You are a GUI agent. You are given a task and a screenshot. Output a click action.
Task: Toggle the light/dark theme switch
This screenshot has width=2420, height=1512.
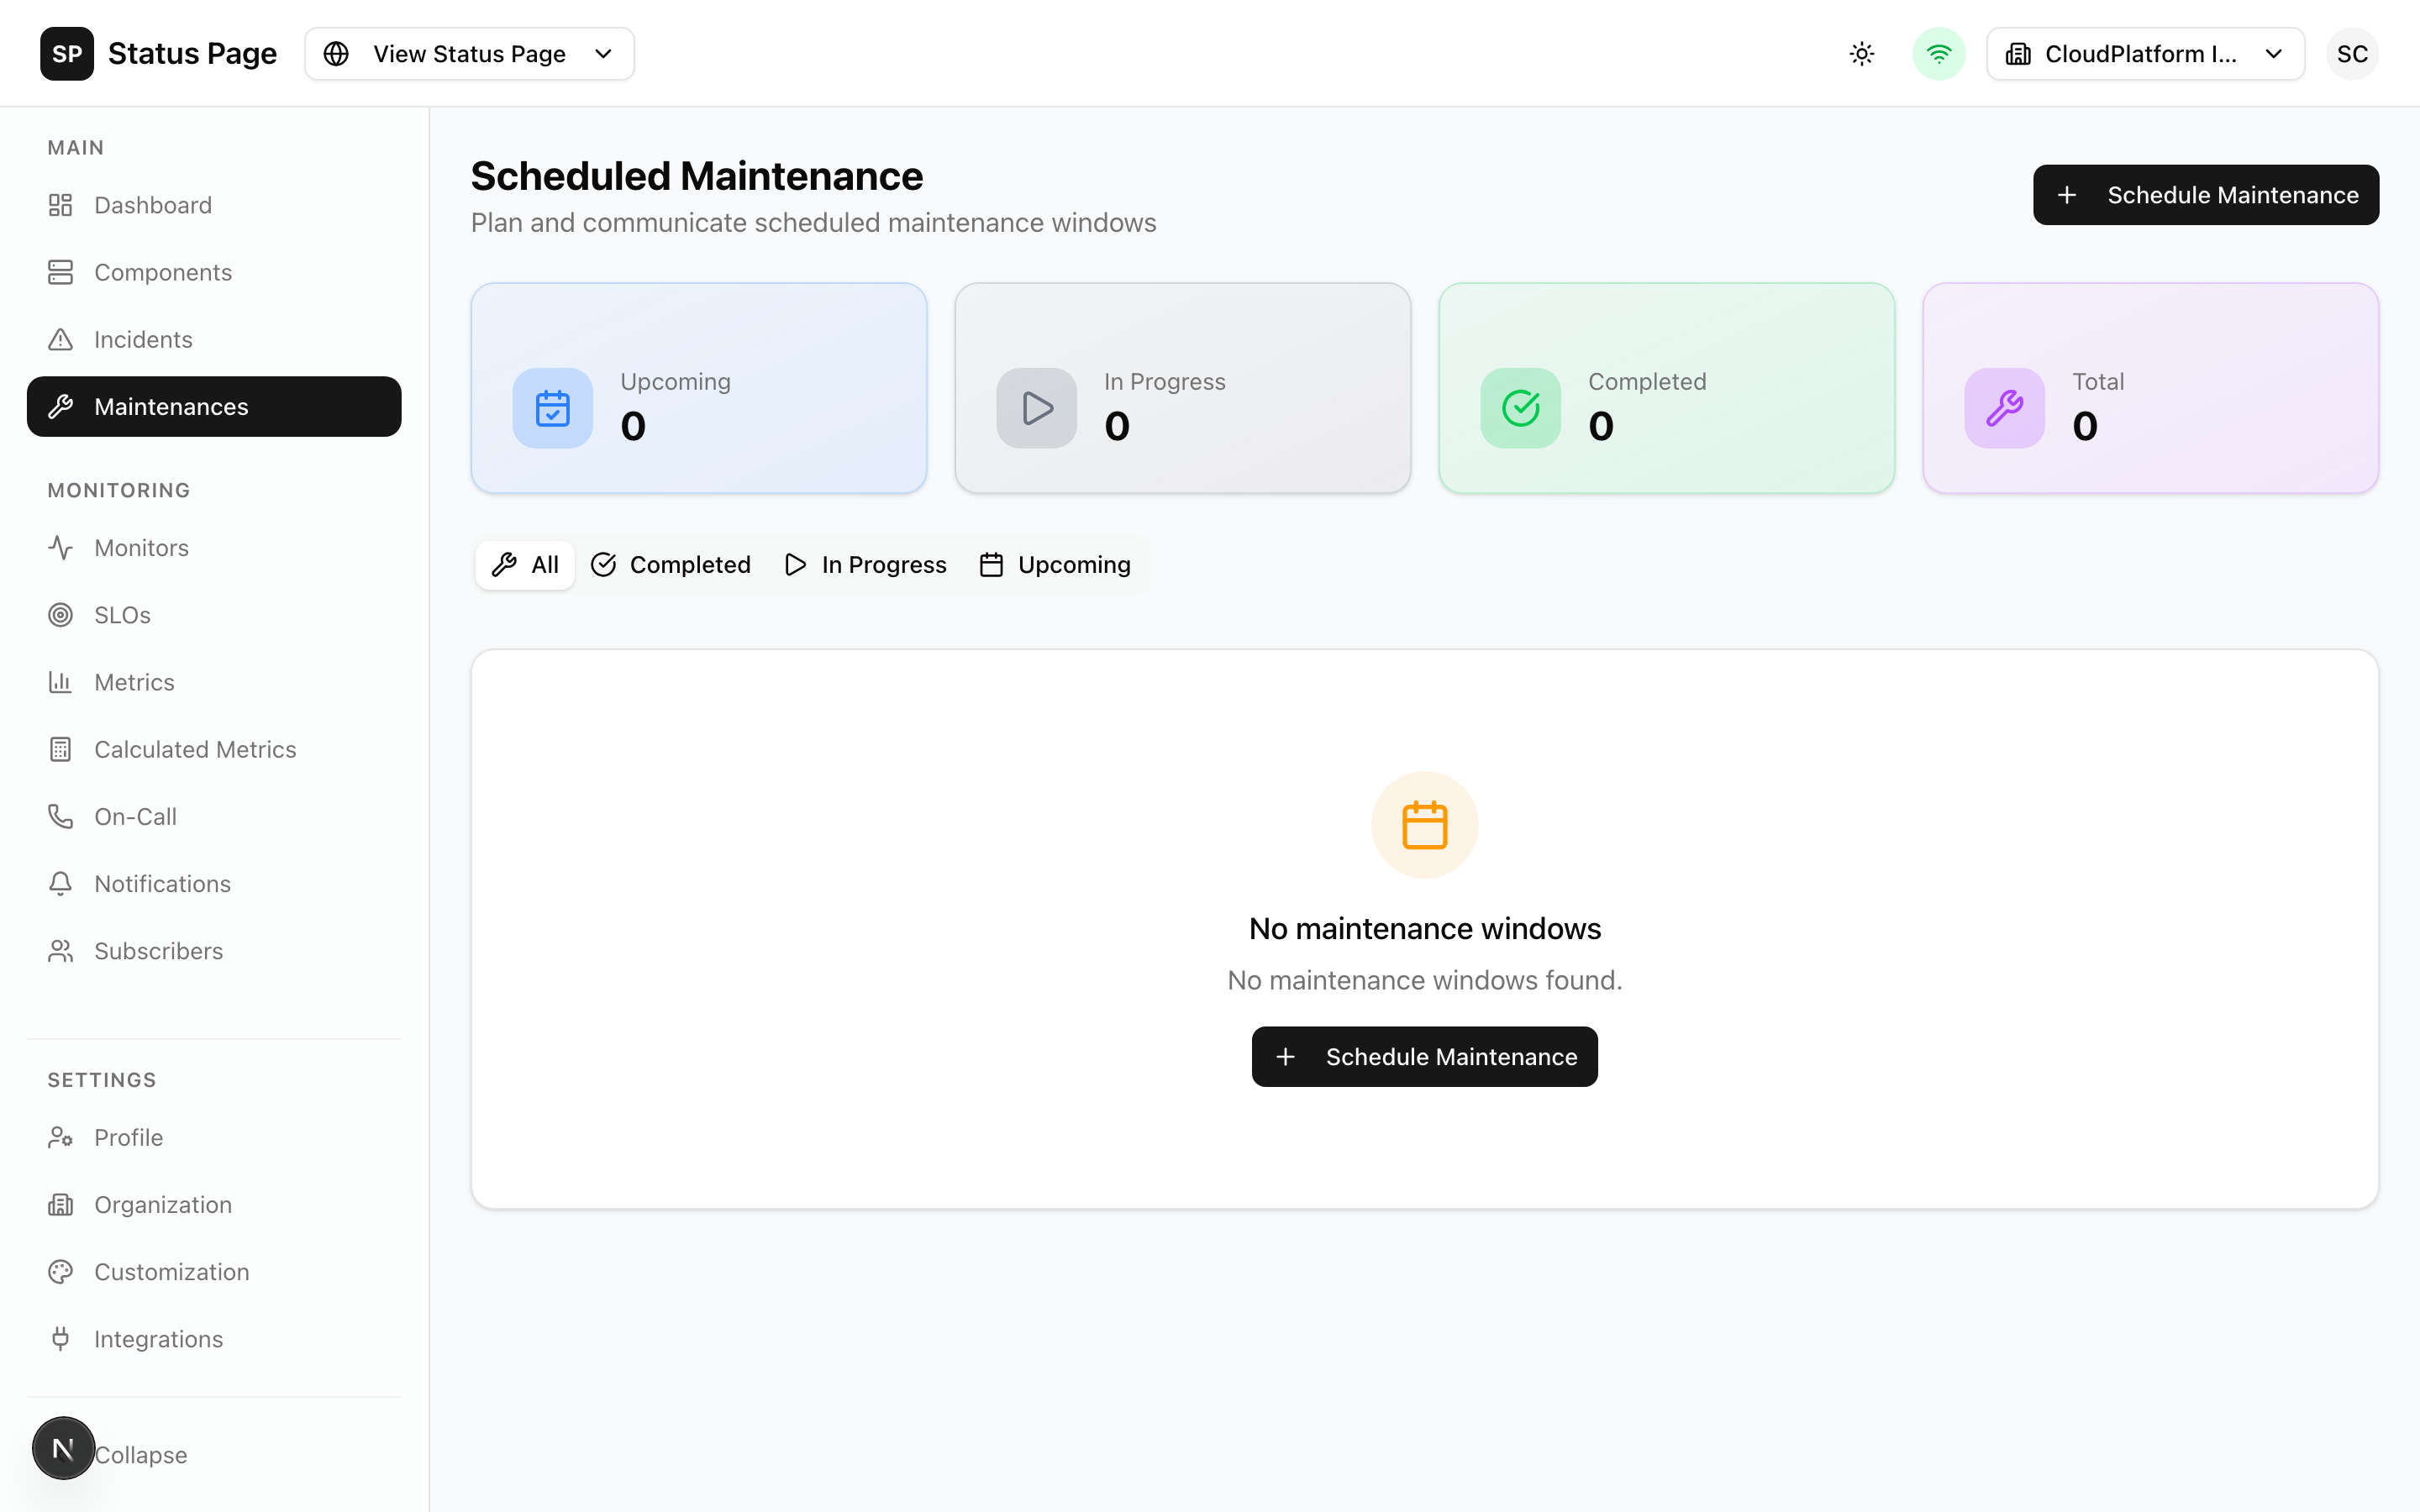point(1860,53)
